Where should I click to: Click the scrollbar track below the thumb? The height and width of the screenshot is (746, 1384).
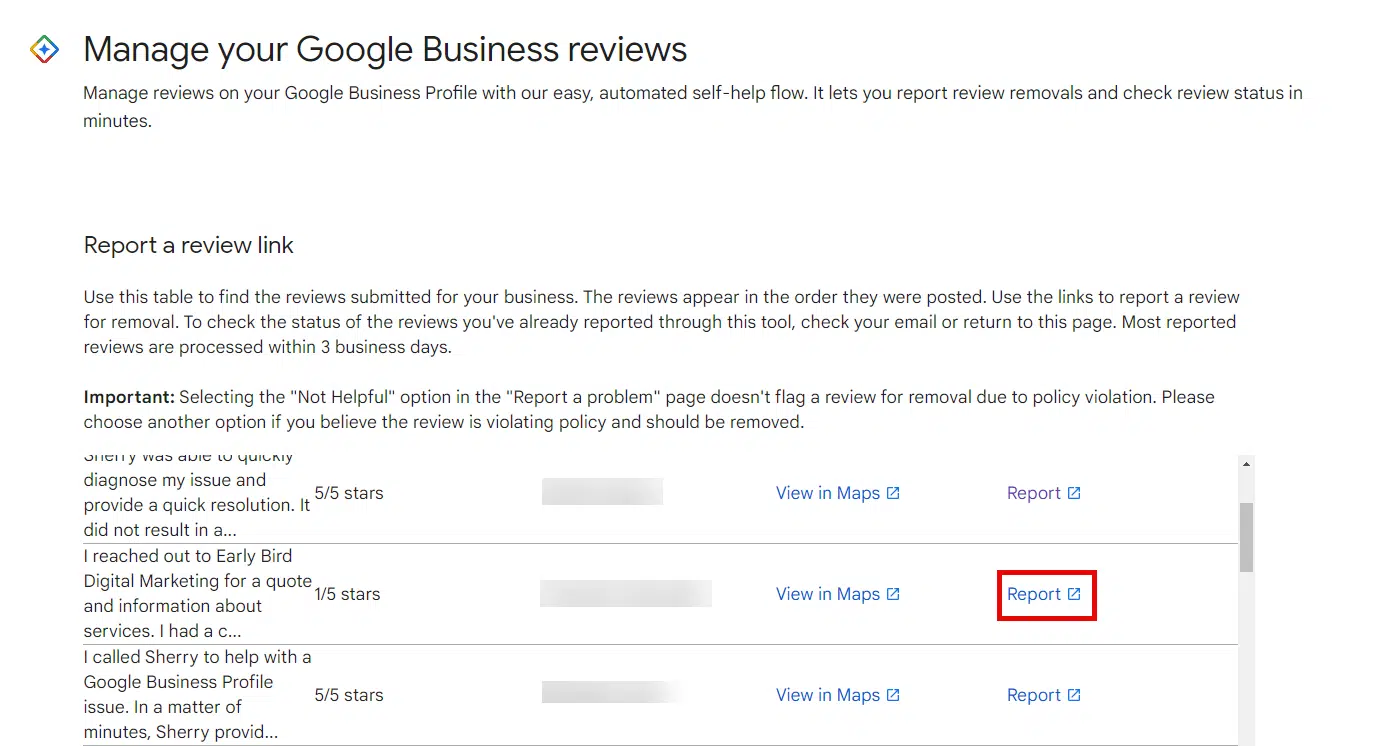pyautogui.click(x=1246, y=660)
